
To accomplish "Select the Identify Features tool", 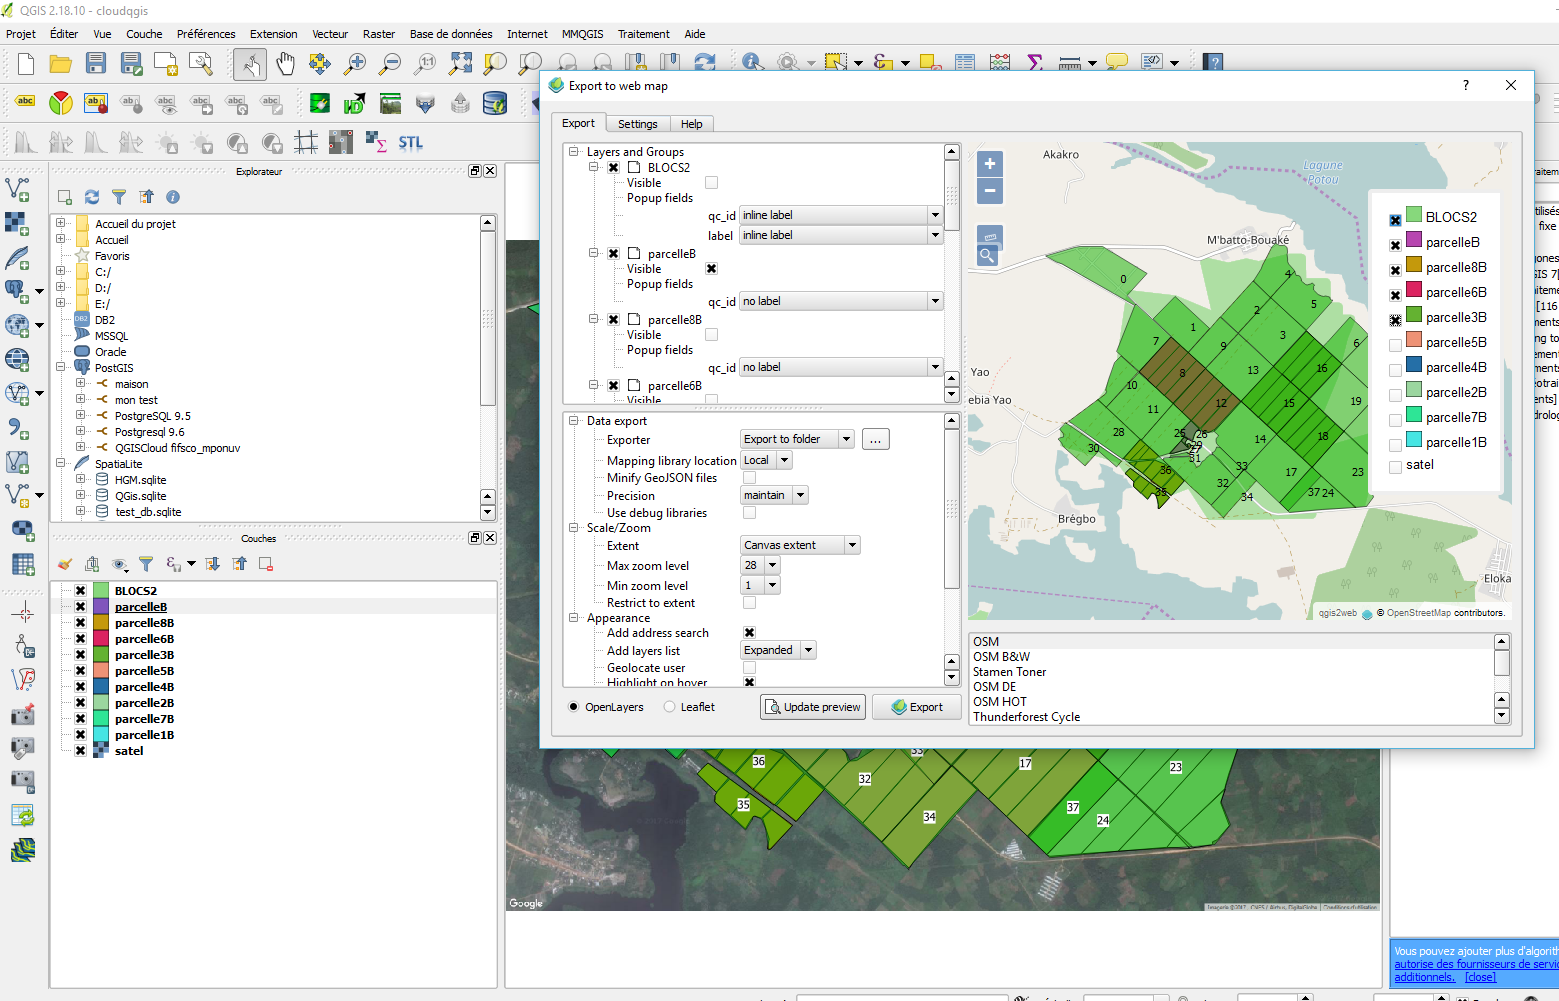I will pos(751,60).
